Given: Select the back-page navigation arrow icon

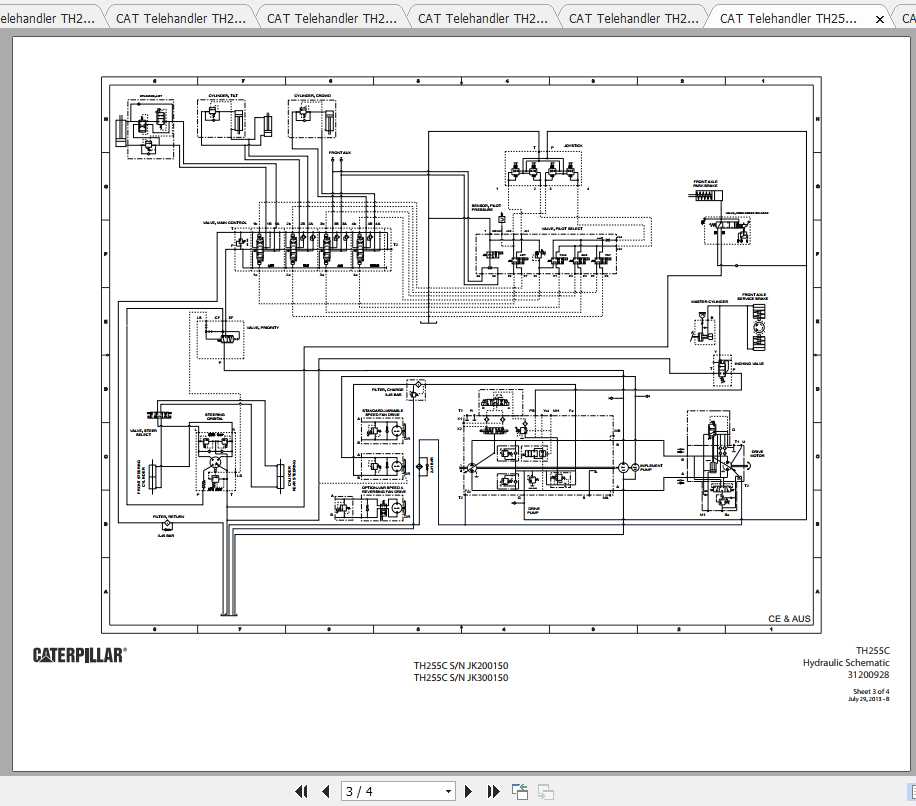Looking at the screenshot, I should (x=325, y=791).
